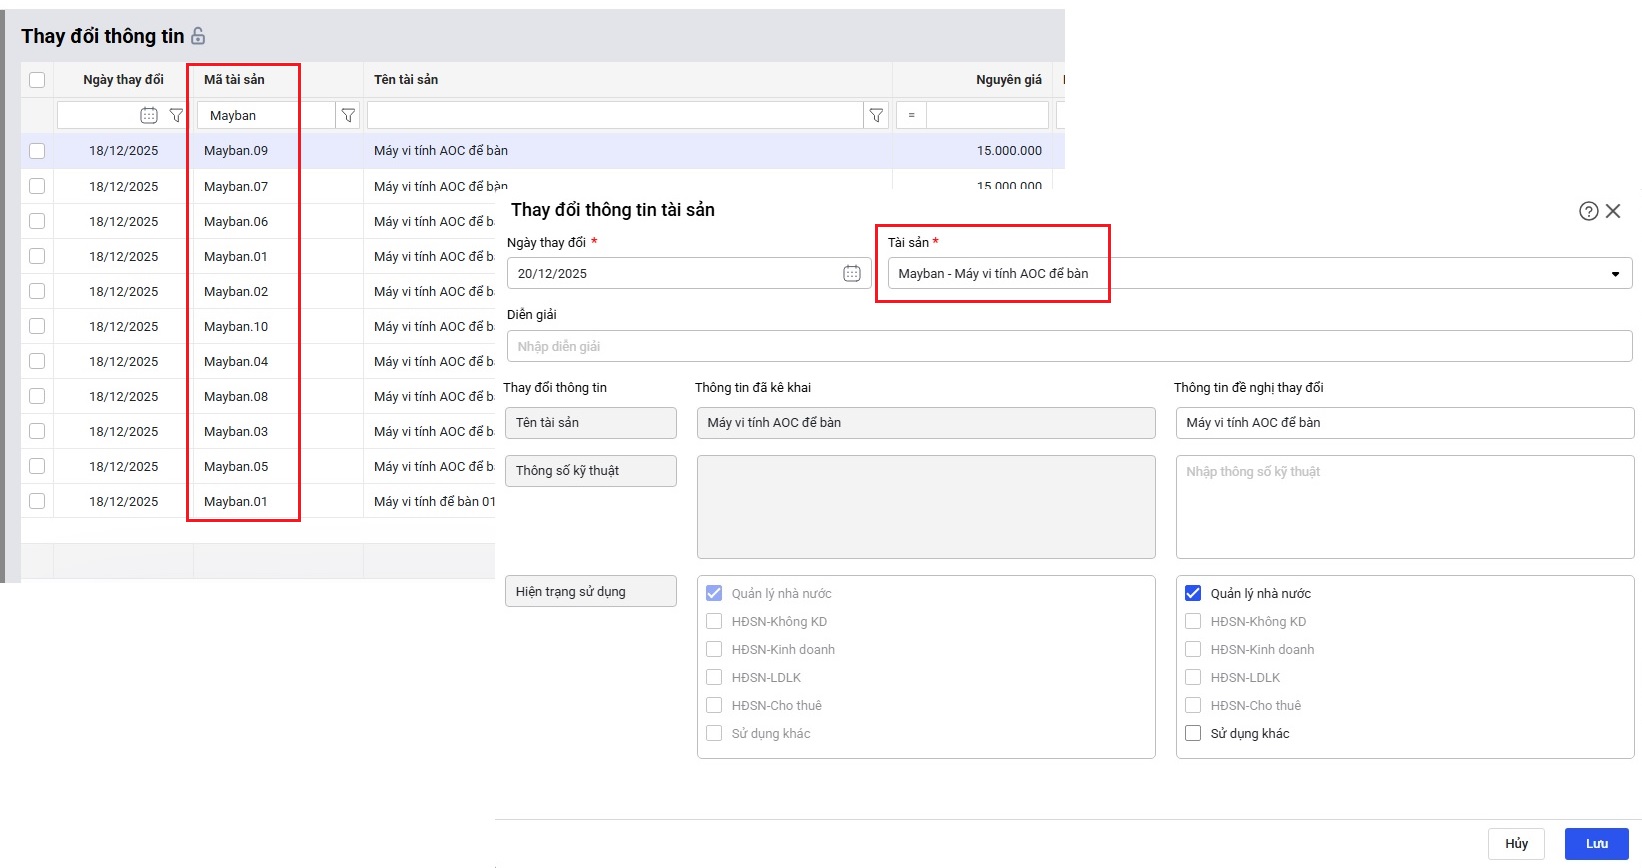The height and width of the screenshot is (868, 1642).
Task: Select the checkbox for row Mayban.09
Action: tap(37, 151)
